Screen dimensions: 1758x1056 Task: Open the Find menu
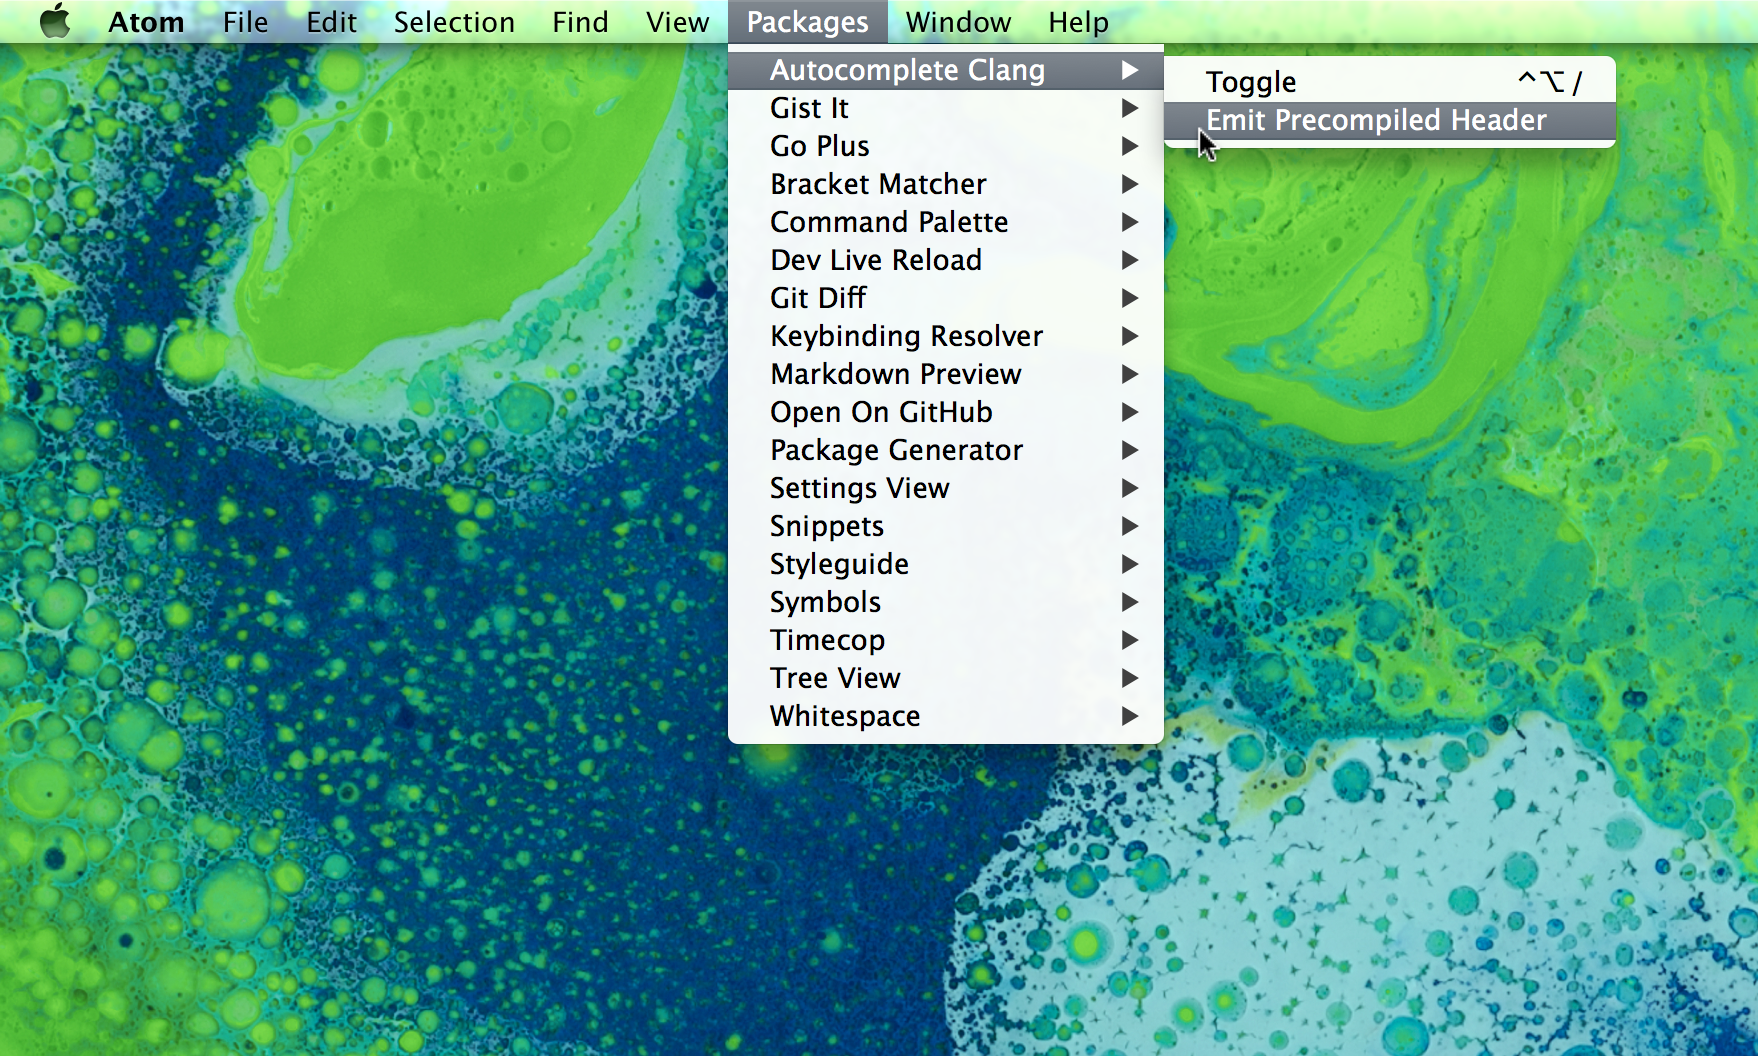(x=580, y=22)
